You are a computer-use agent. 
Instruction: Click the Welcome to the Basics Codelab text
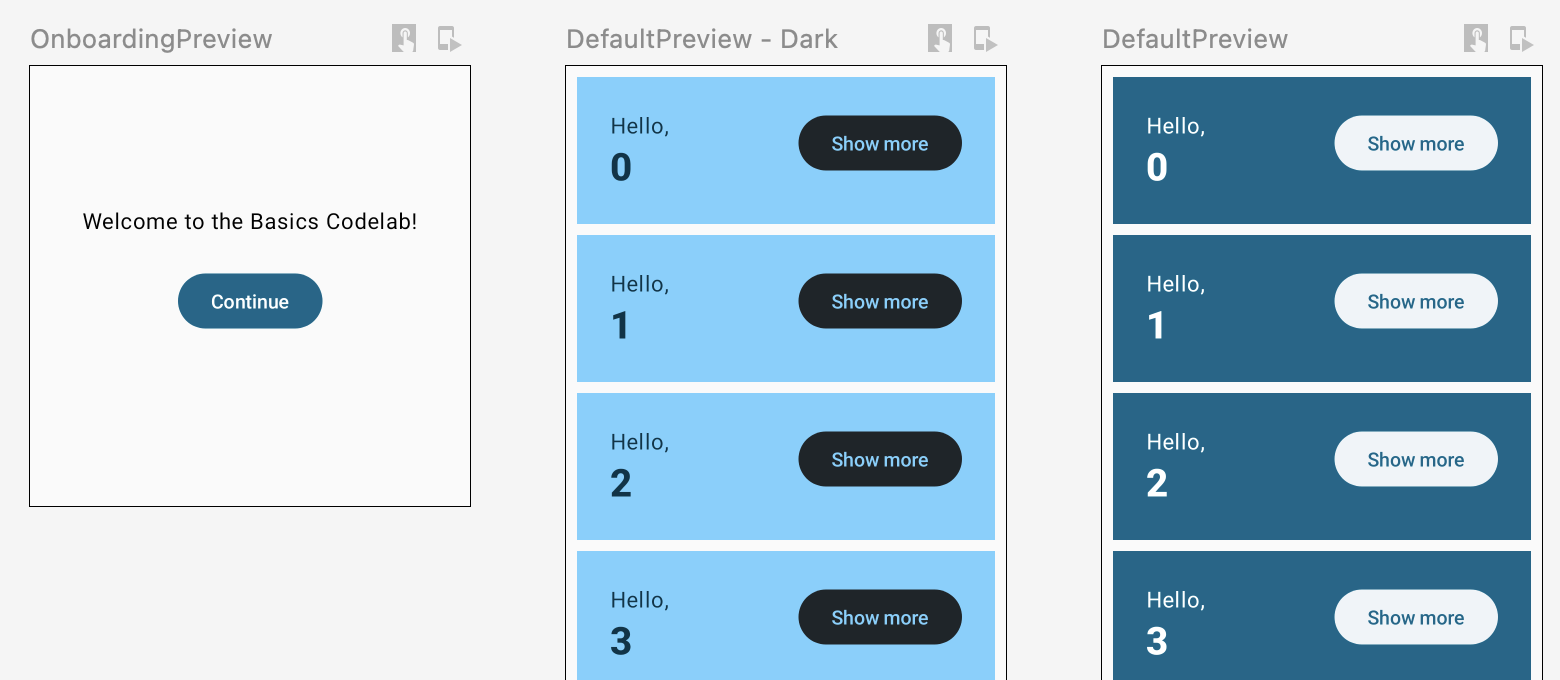pyautogui.click(x=250, y=222)
